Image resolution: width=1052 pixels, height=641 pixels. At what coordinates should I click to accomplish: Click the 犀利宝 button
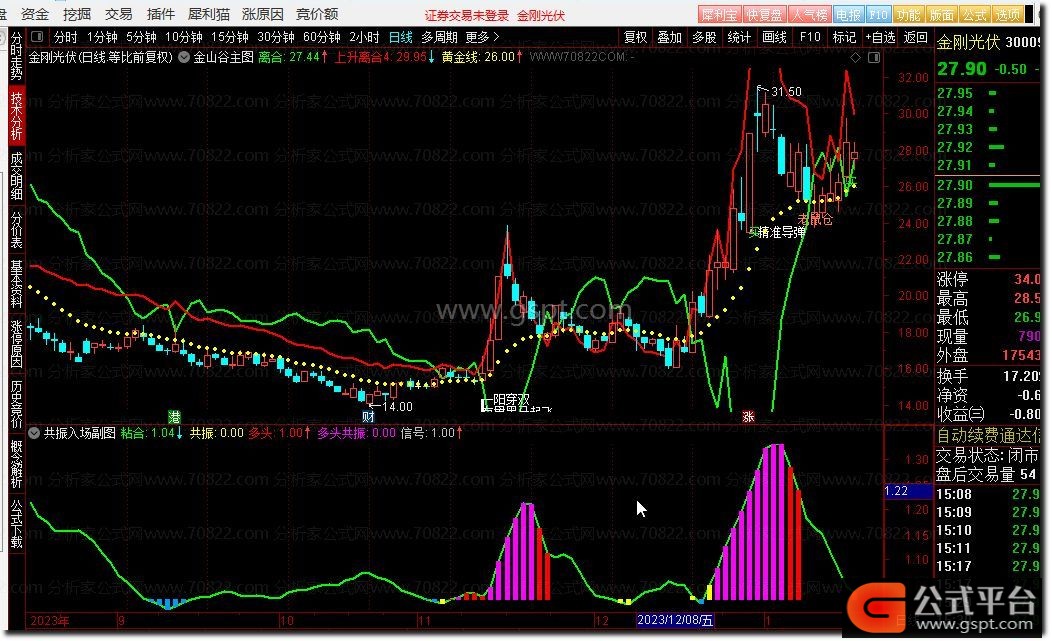coord(719,14)
